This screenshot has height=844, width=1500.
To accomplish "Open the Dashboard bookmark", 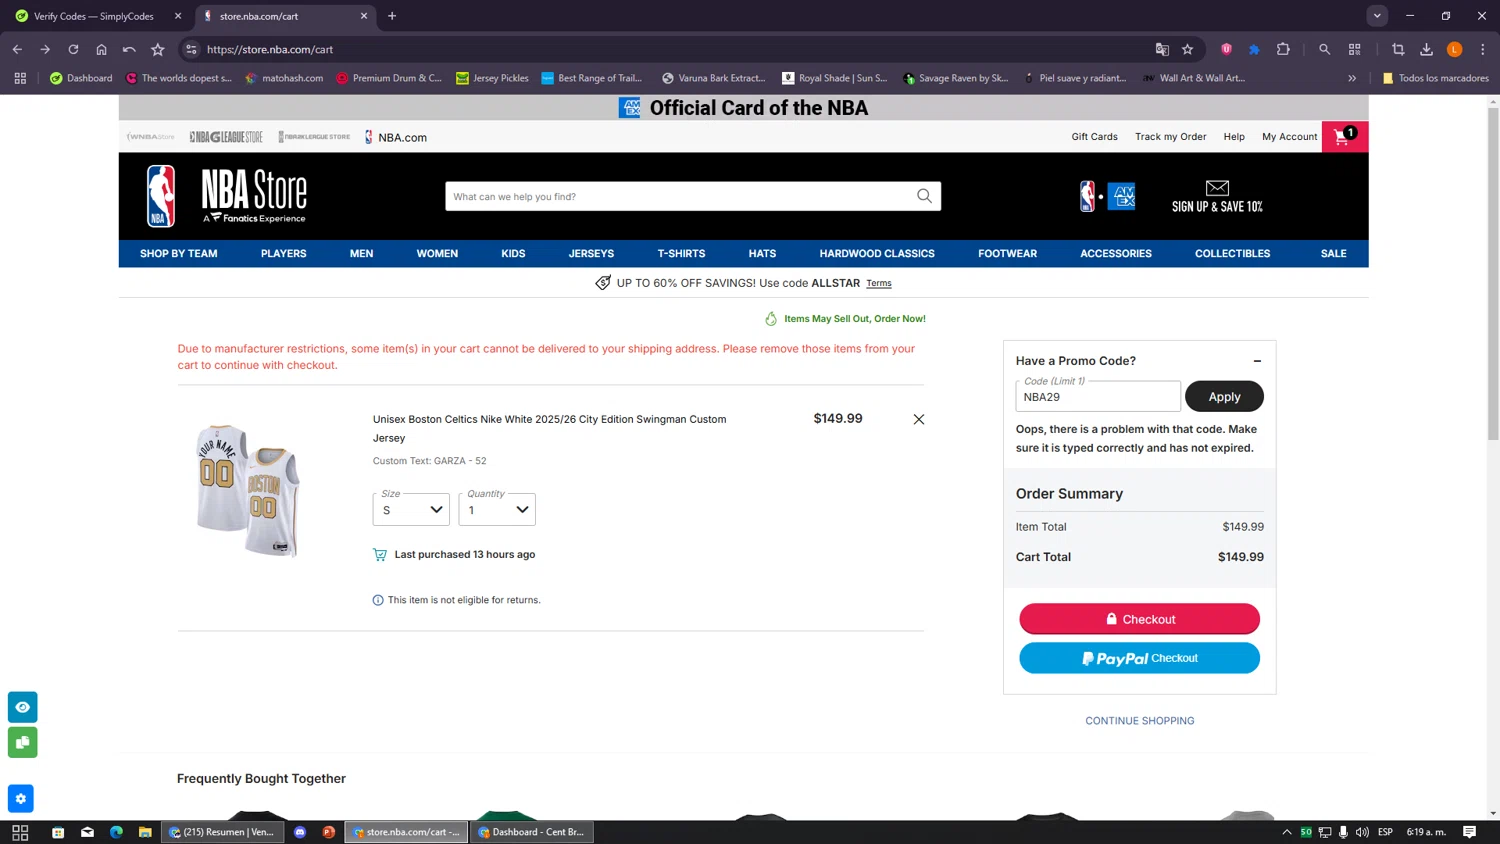I will tap(81, 78).
